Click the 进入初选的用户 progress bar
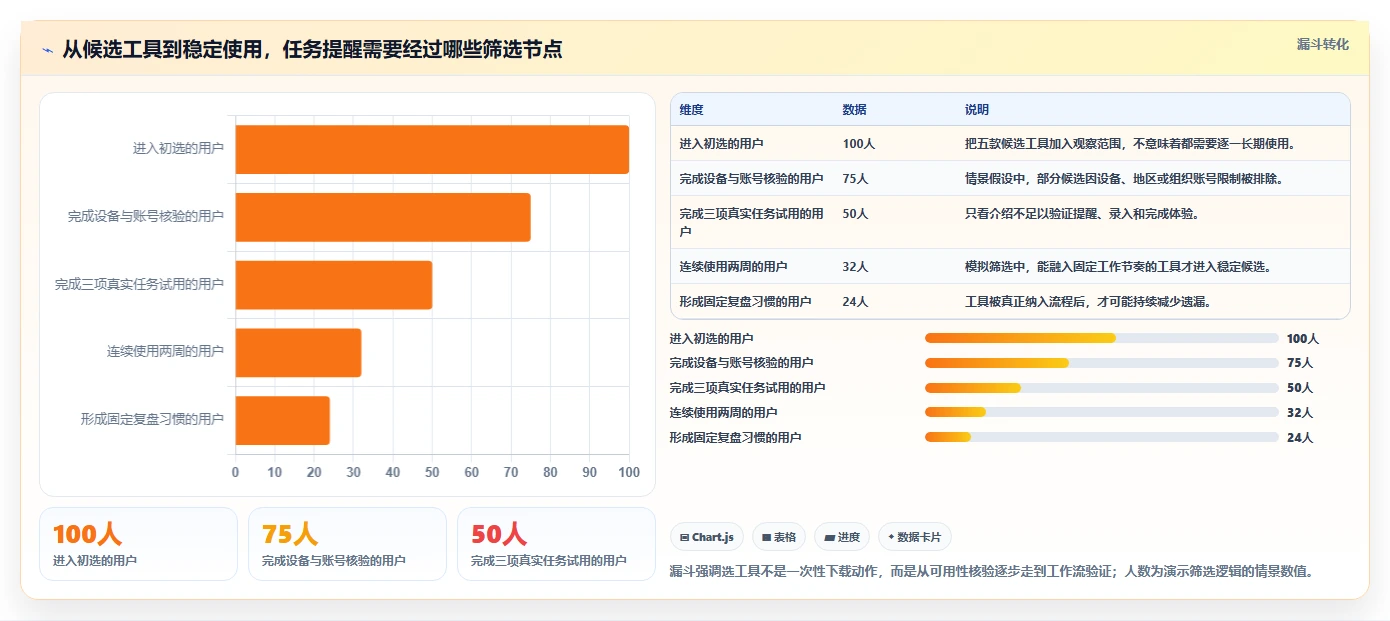This screenshot has height=621, width=1390. pyautogui.click(x=1102, y=338)
